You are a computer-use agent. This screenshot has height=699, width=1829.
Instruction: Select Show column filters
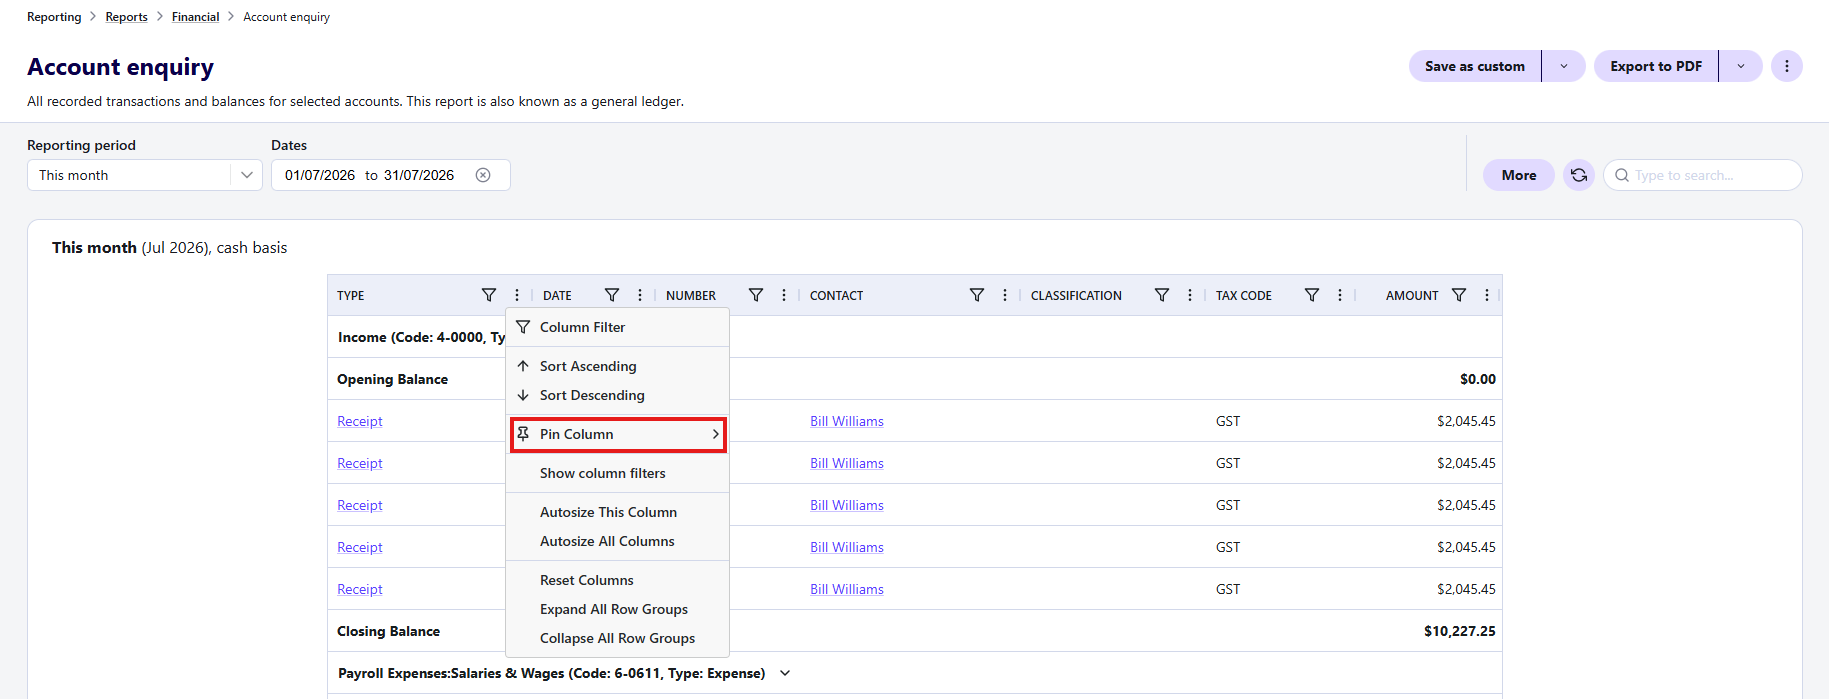point(618,473)
